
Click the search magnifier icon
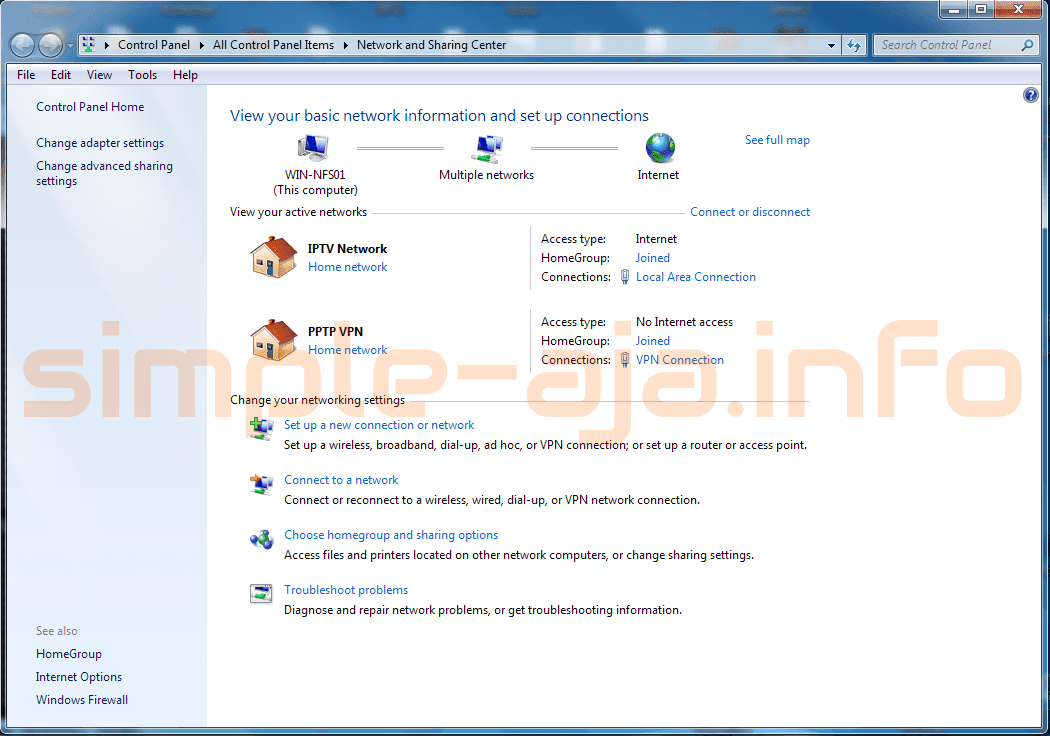(x=1027, y=45)
